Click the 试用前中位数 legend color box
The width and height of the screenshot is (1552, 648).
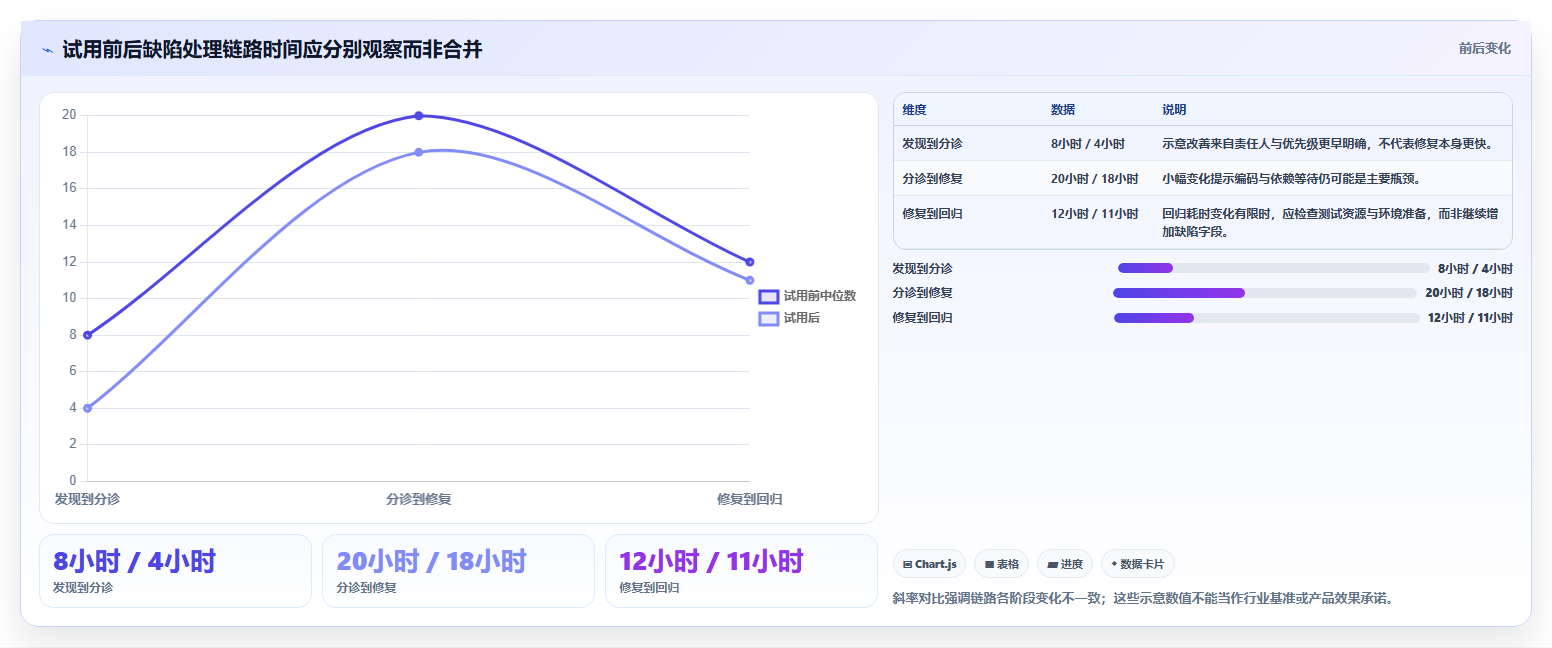[x=769, y=296]
